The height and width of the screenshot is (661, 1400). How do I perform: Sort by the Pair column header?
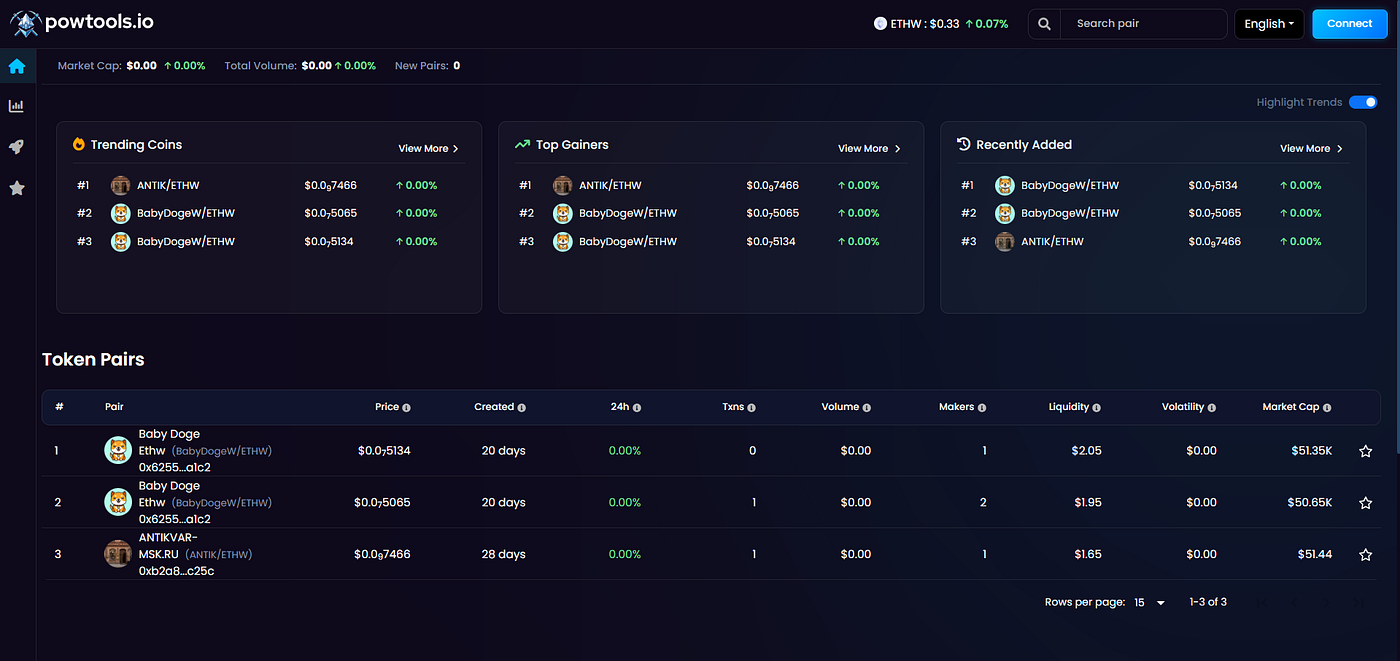114,407
